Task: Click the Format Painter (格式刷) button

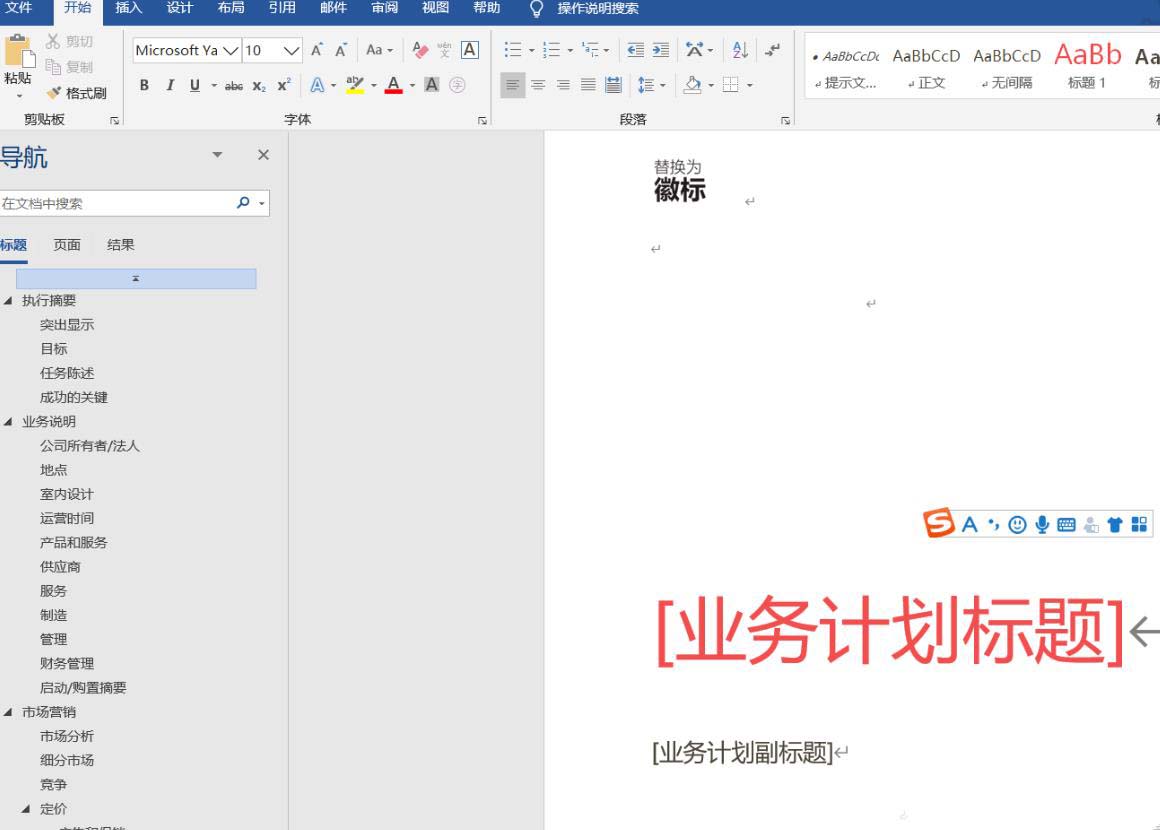Action: (76, 93)
